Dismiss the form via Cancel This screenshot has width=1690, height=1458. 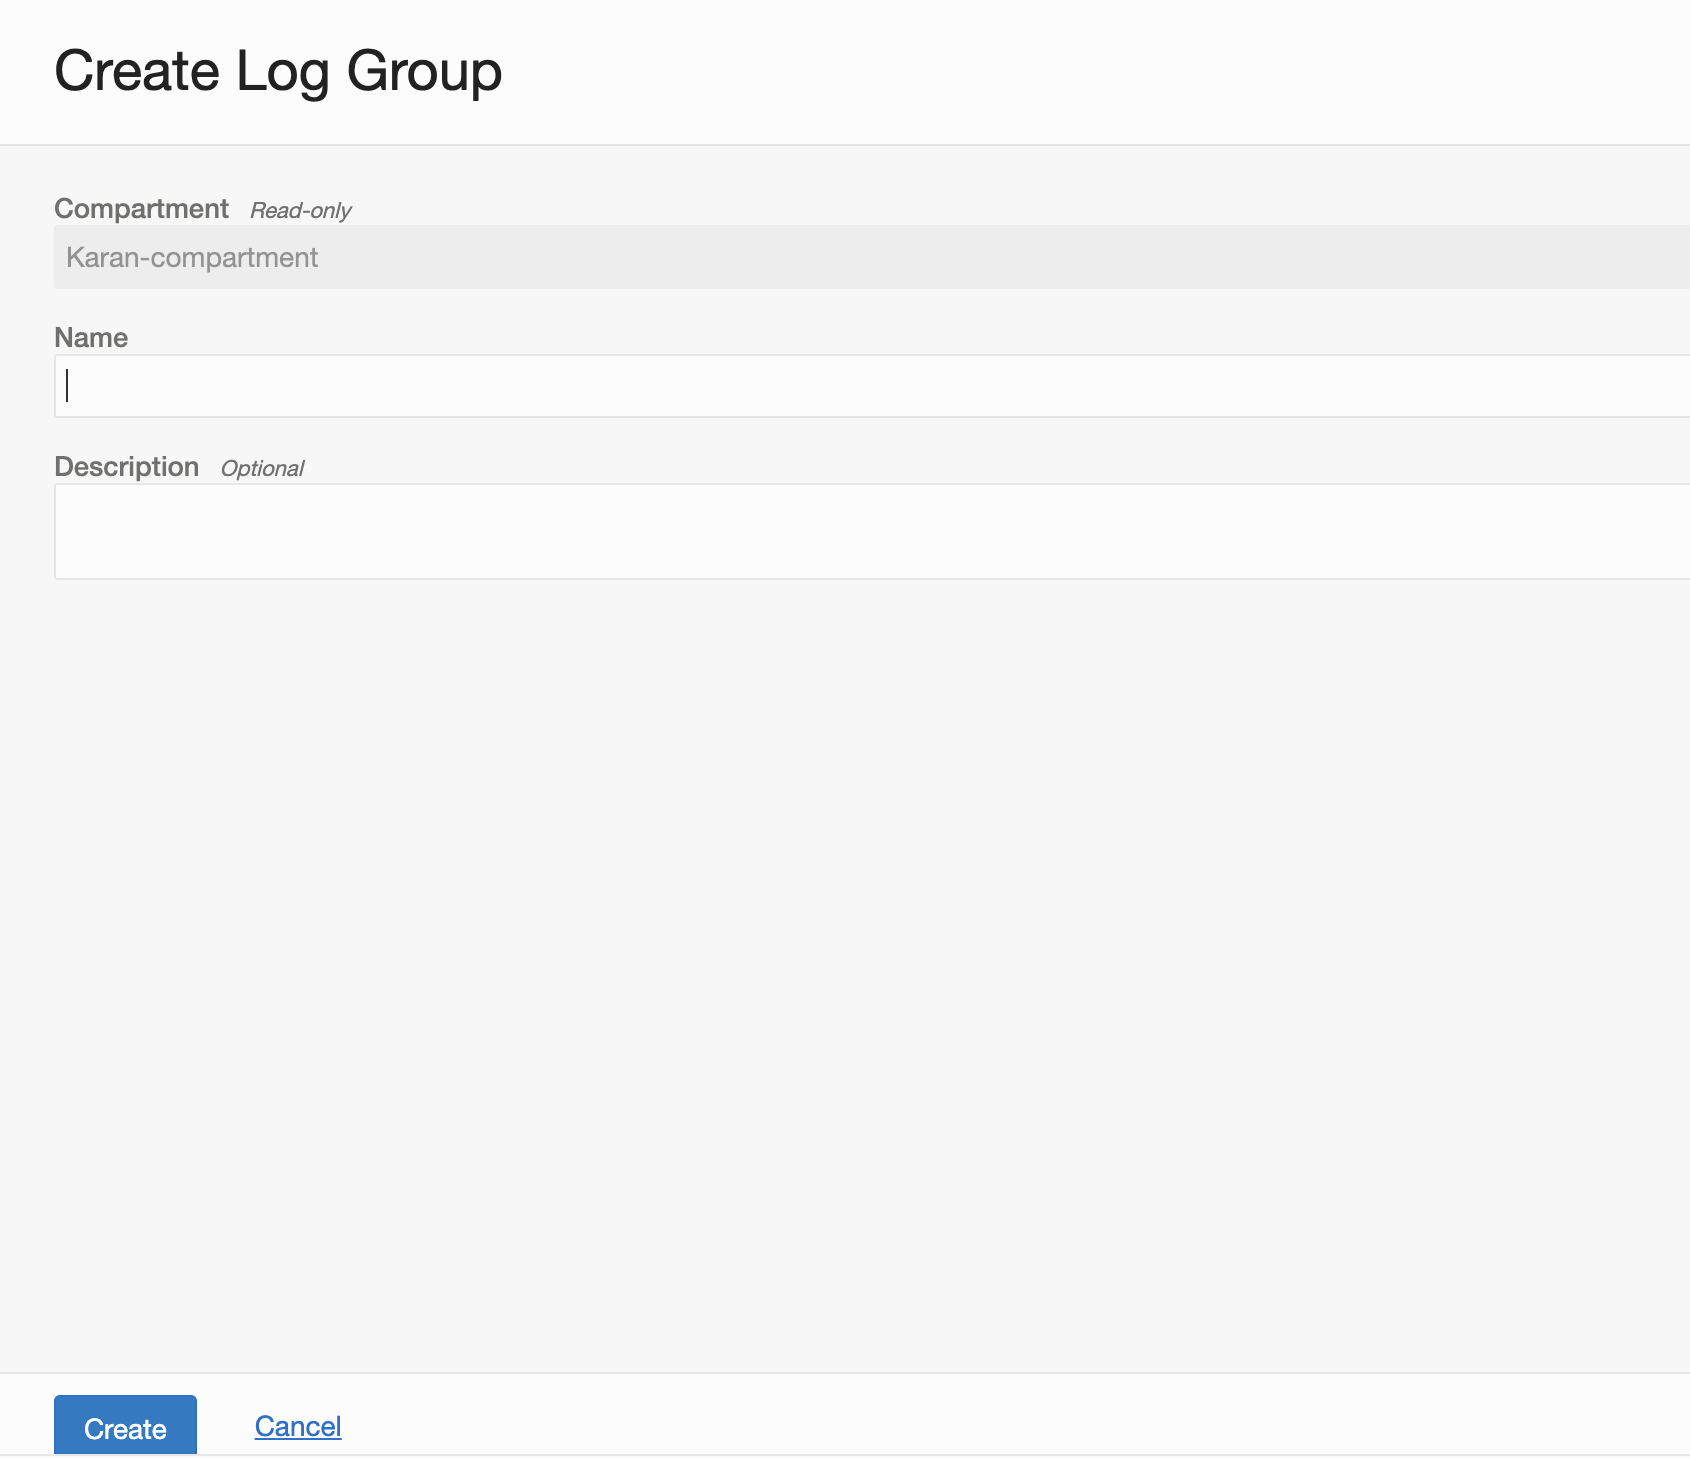tap(297, 1426)
